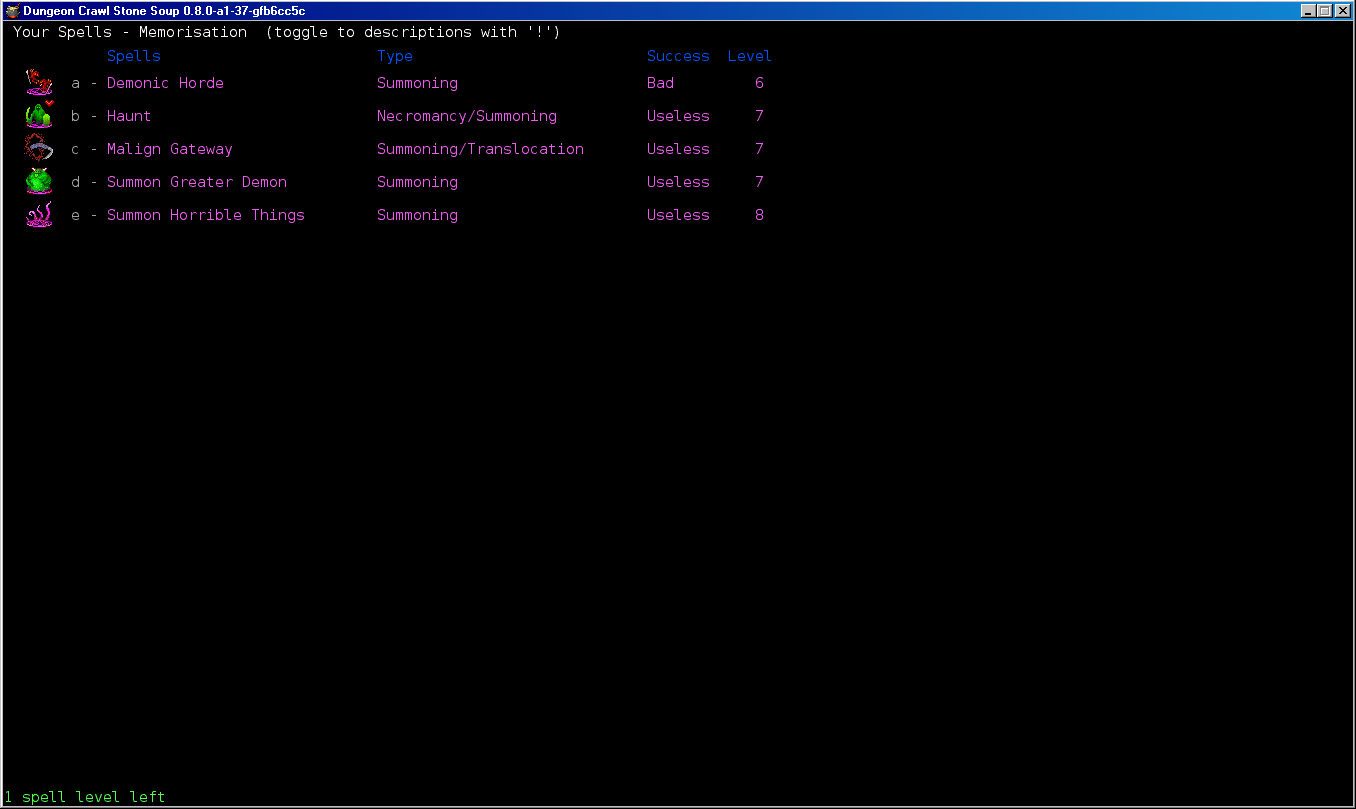Click the Useless rating for Malign Gateway
Viewport: 1356px width, 809px height.
[x=678, y=149]
